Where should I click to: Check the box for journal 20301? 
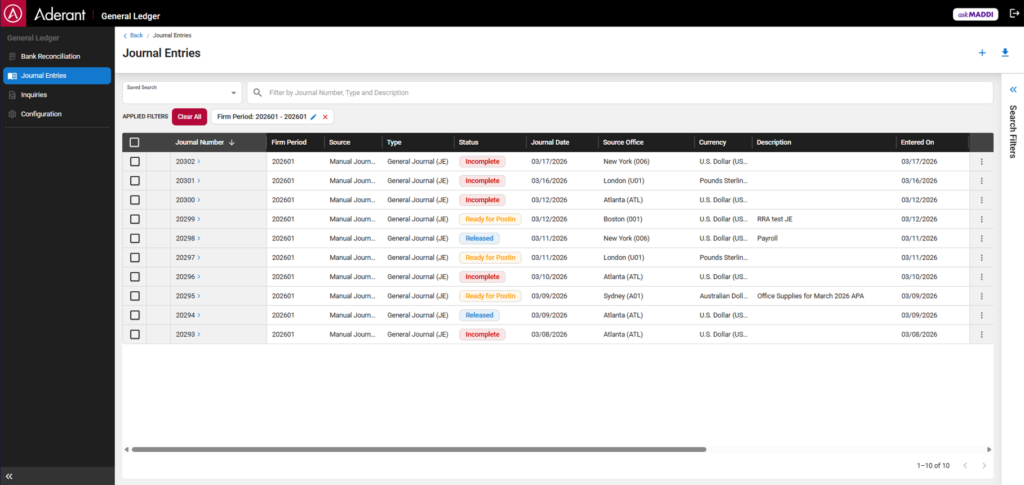[135, 181]
